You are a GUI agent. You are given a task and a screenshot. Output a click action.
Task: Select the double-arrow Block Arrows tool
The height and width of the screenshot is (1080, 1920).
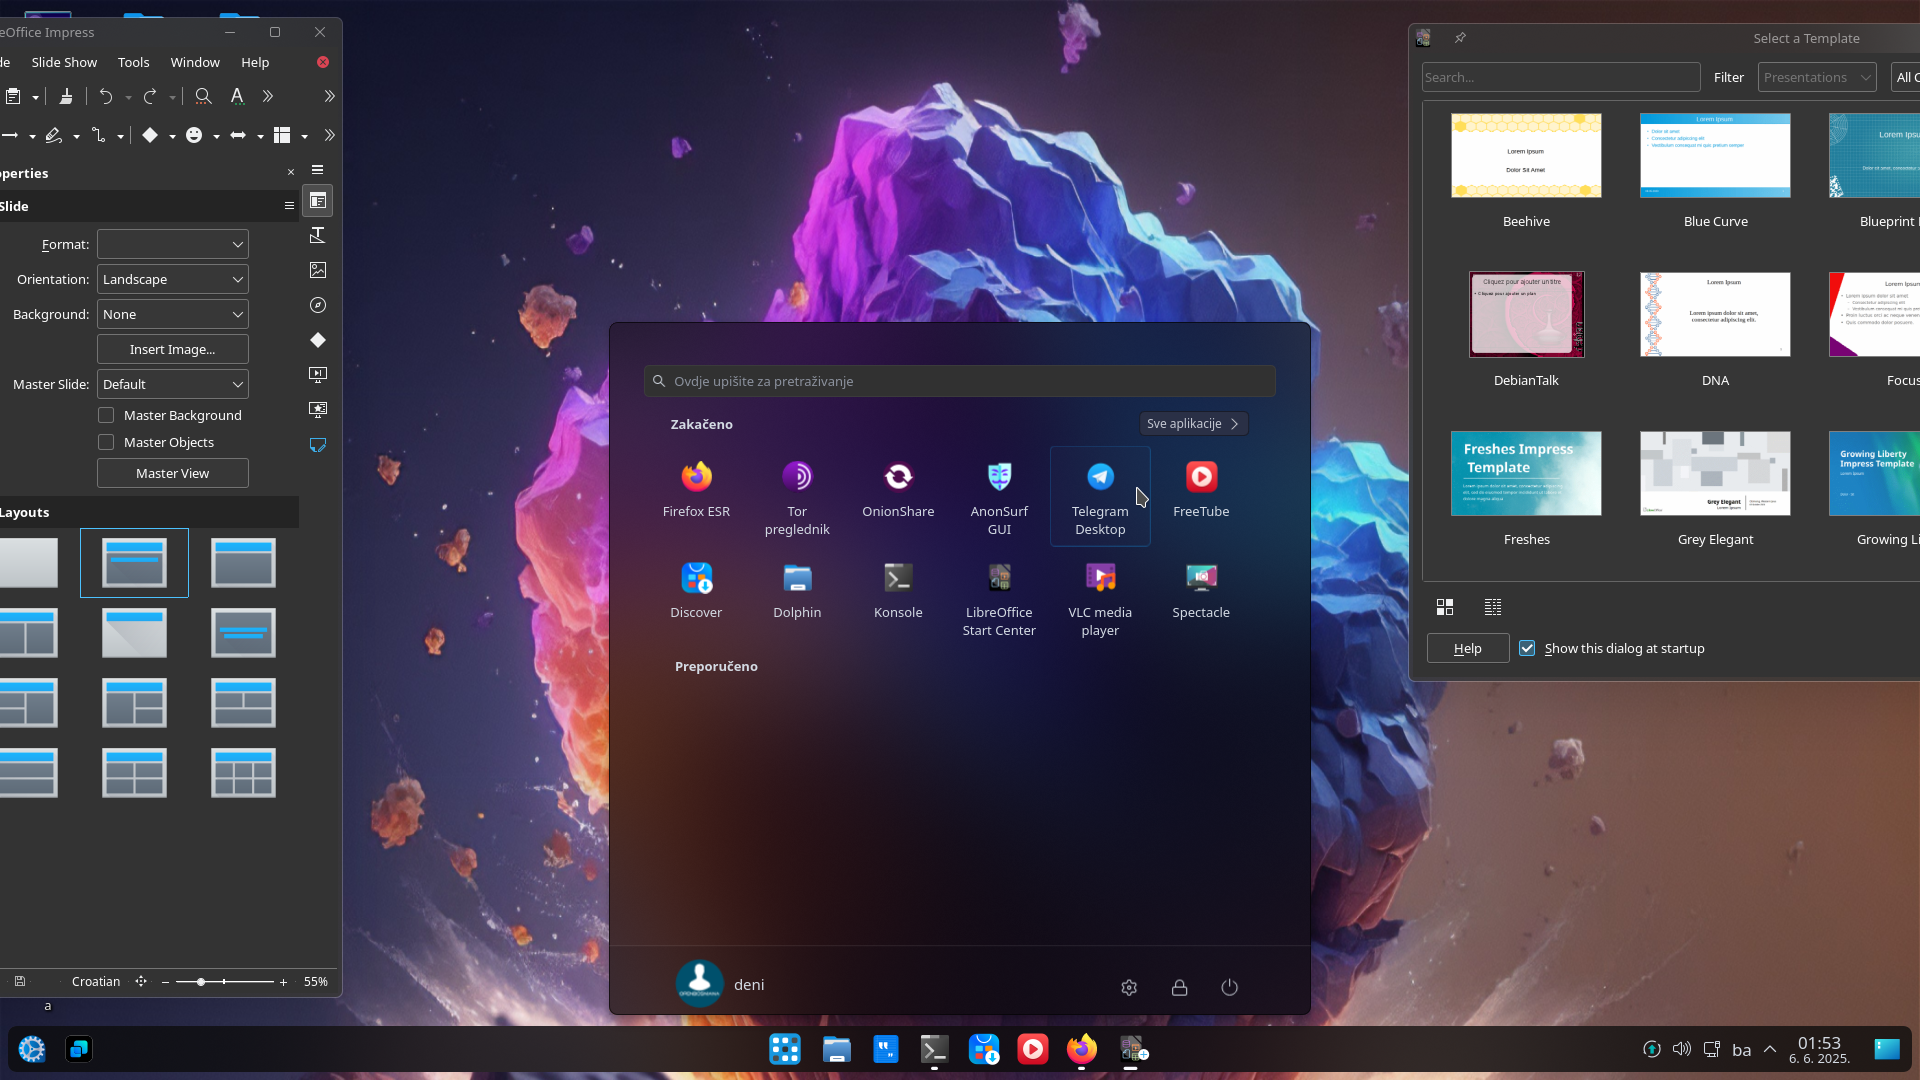click(x=238, y=135)
